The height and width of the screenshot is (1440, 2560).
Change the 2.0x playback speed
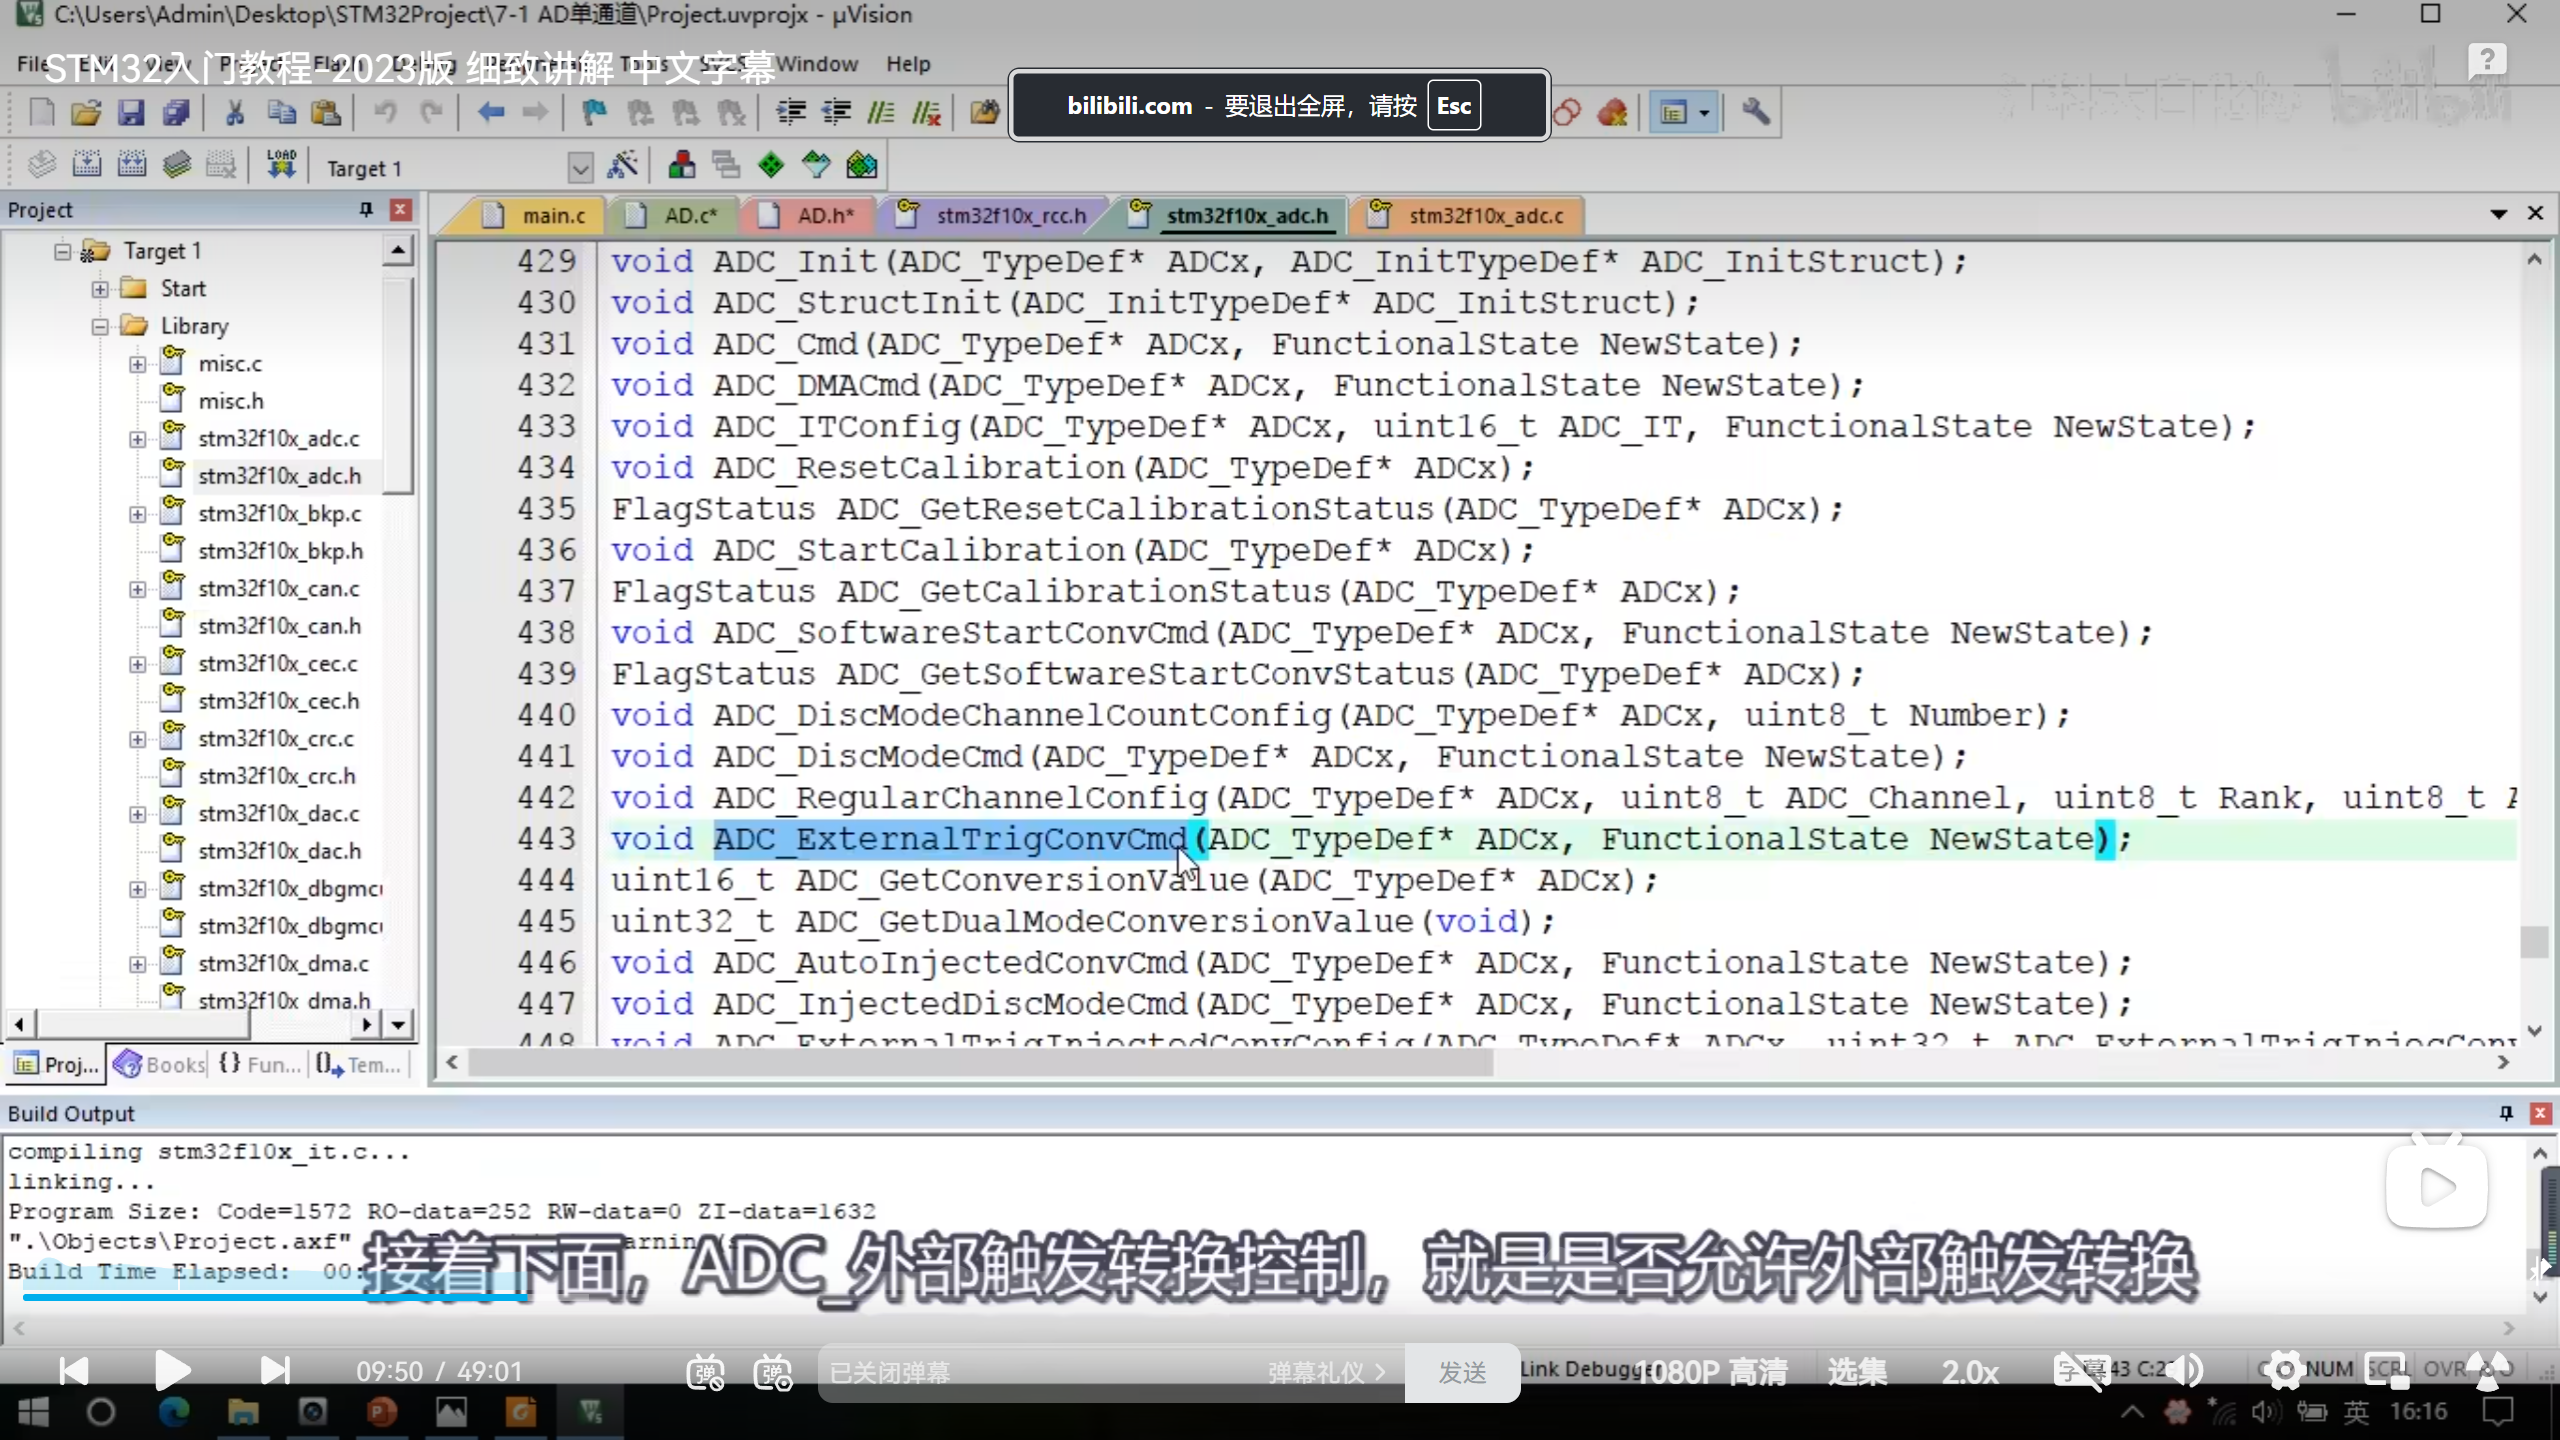click(1970, 1372)
